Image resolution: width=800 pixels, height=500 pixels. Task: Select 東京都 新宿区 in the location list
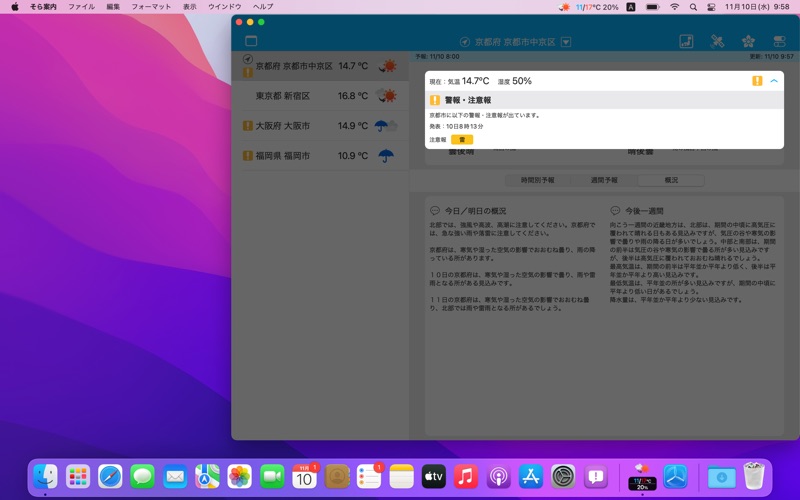tap(283, 96)
